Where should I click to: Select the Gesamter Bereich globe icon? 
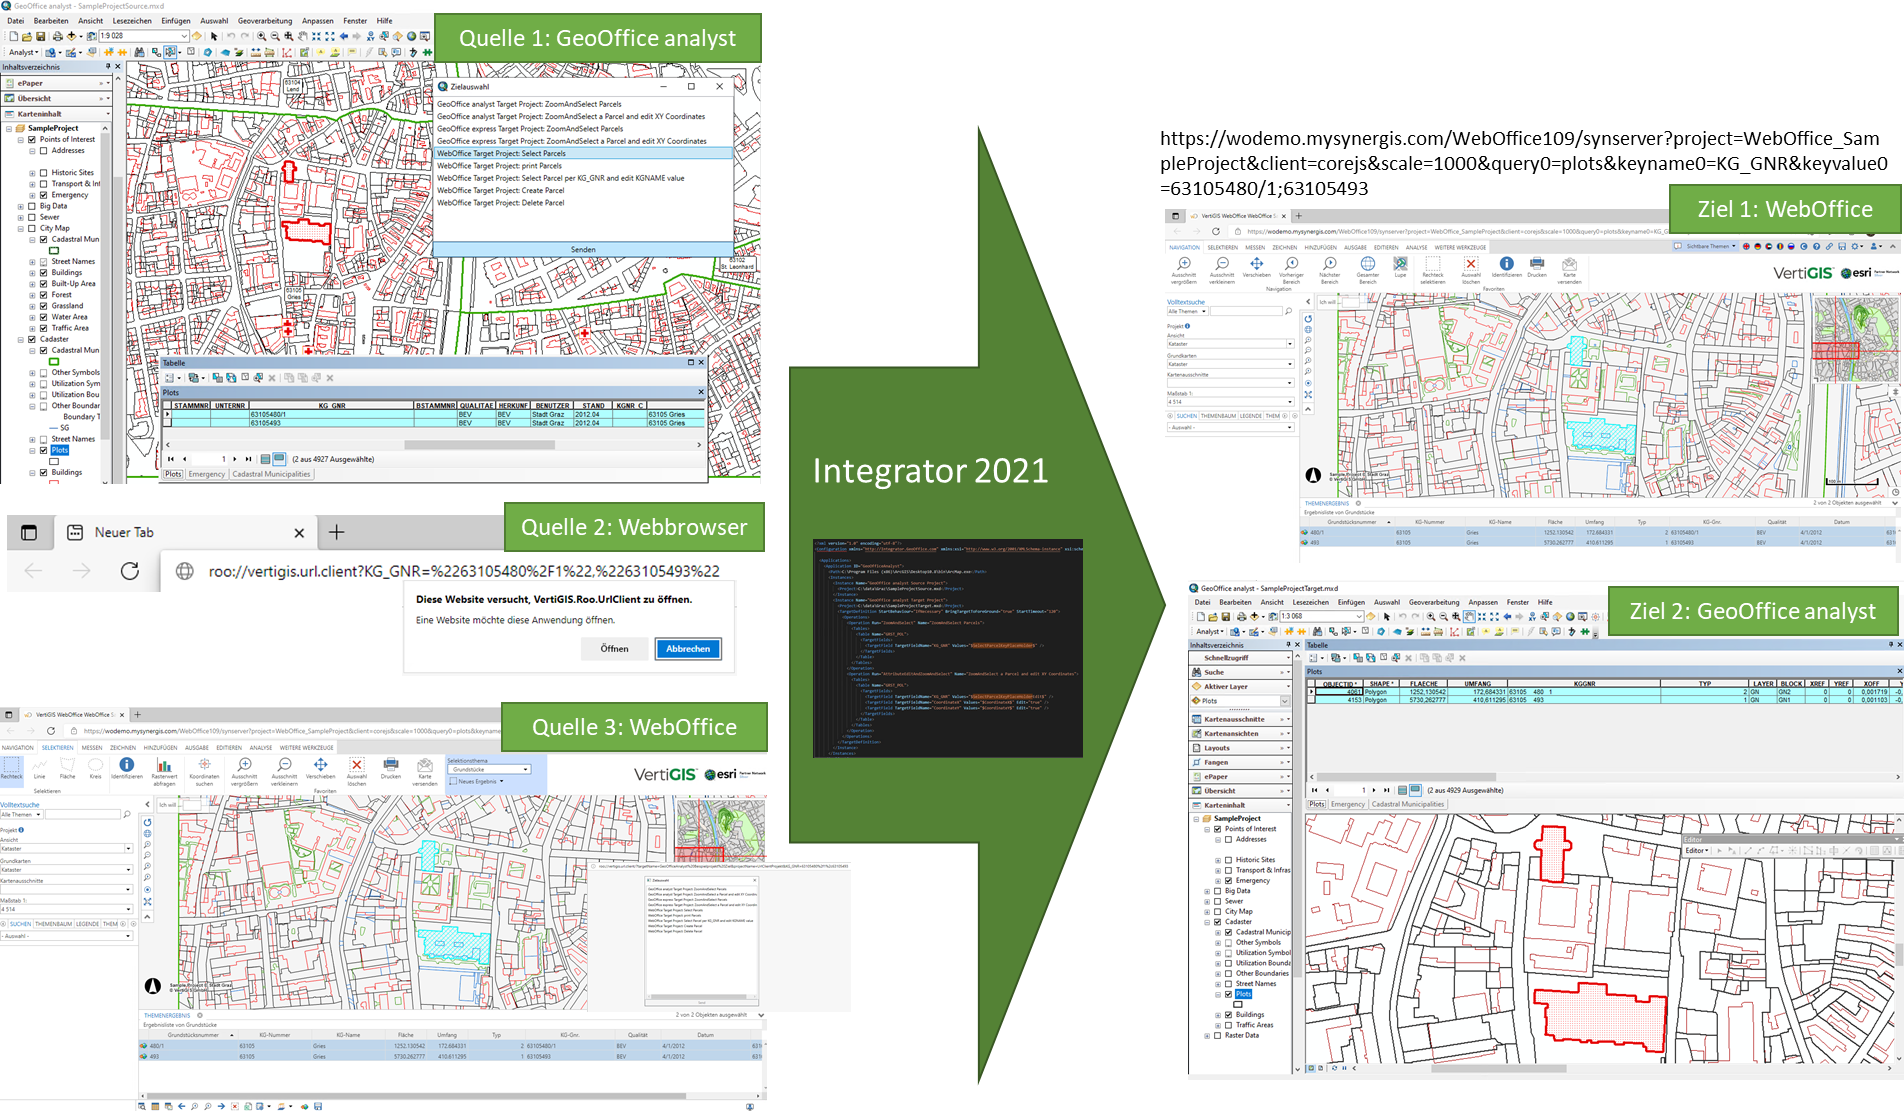point(1367,265)
